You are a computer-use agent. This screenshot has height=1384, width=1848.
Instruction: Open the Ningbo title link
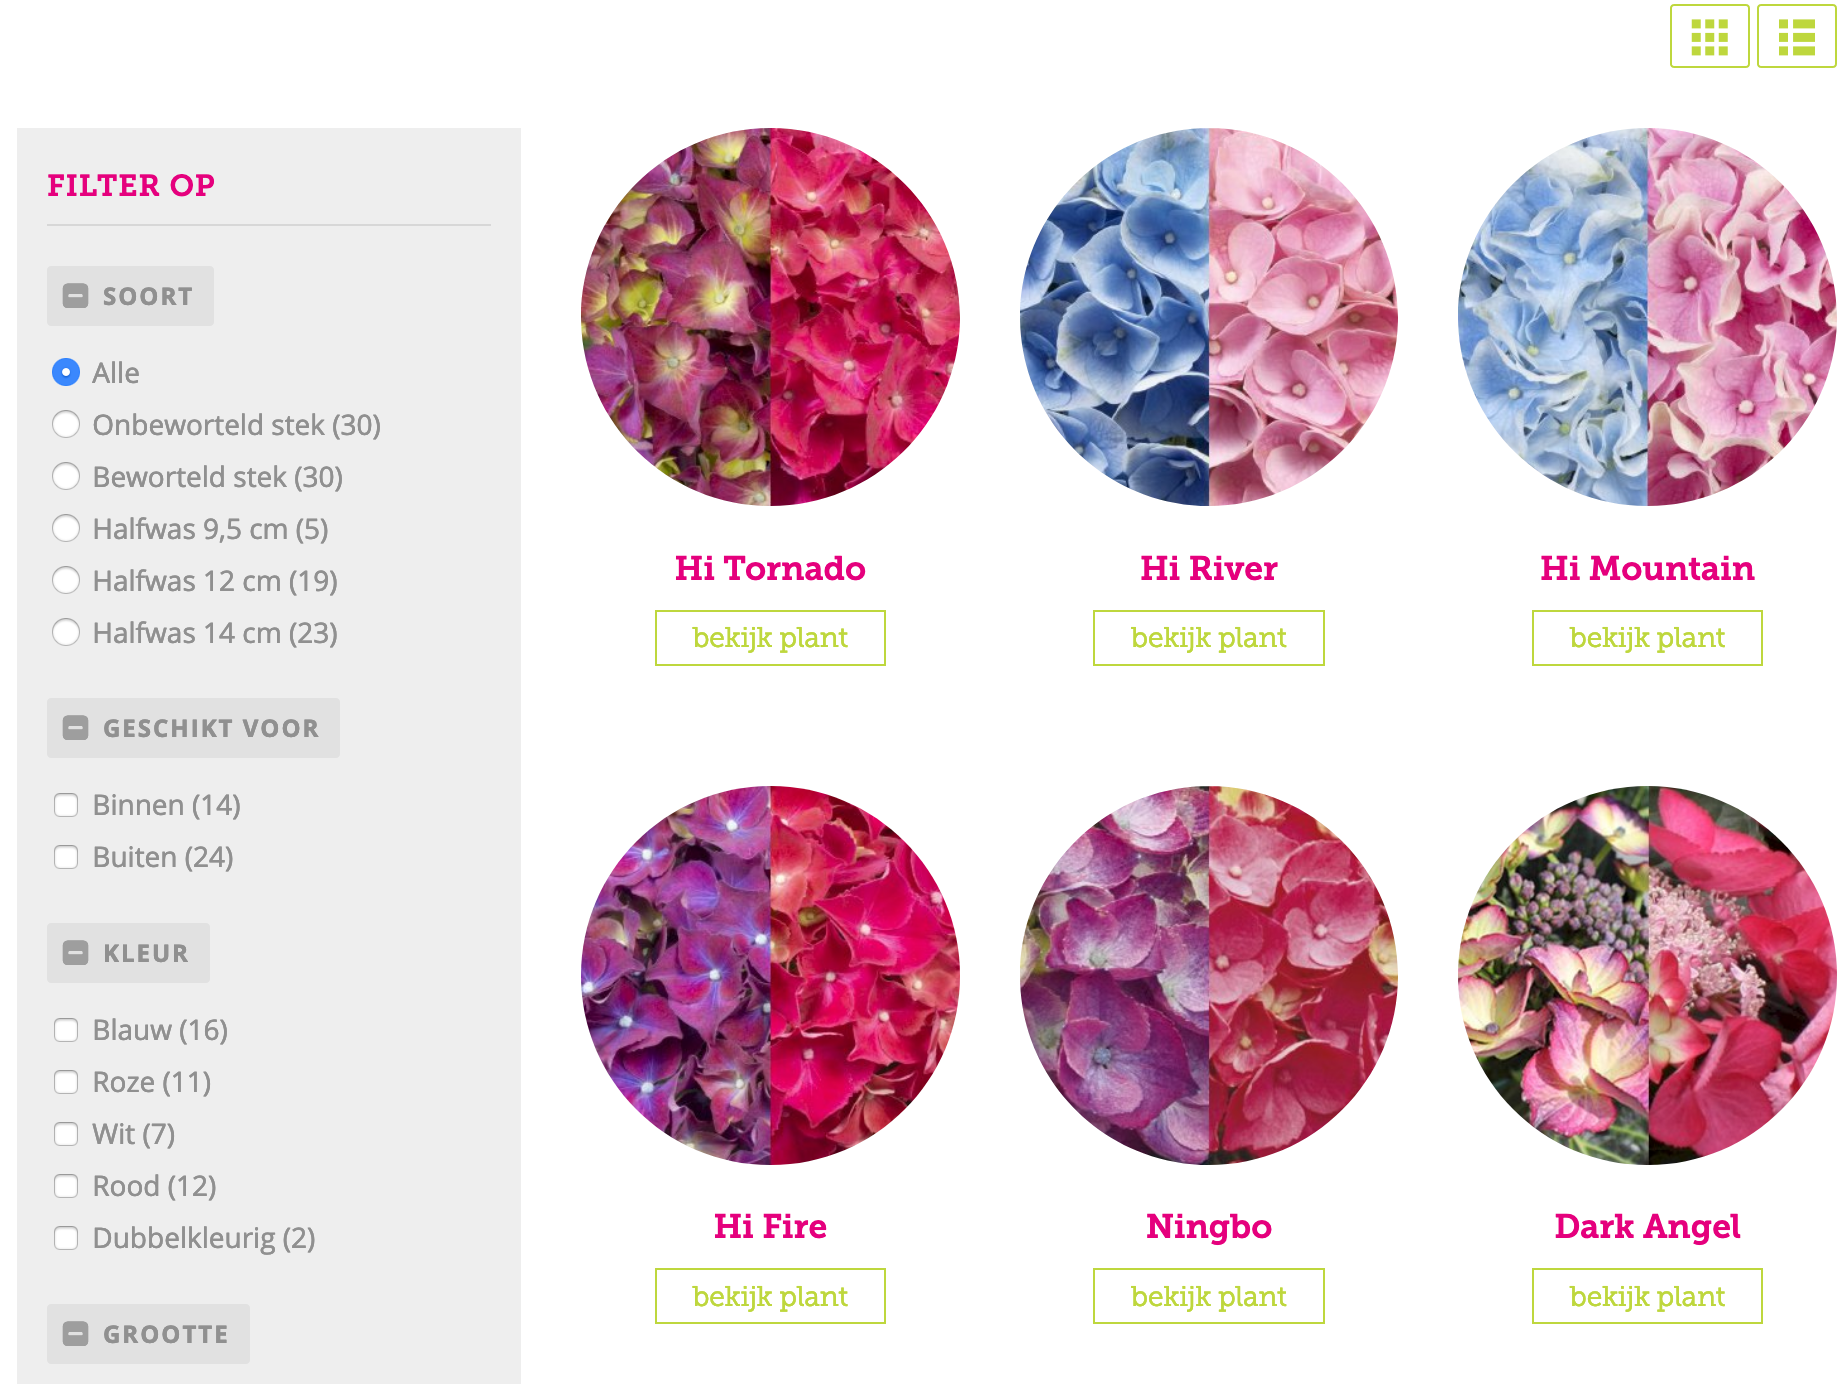click(x=1208, y=1226)
